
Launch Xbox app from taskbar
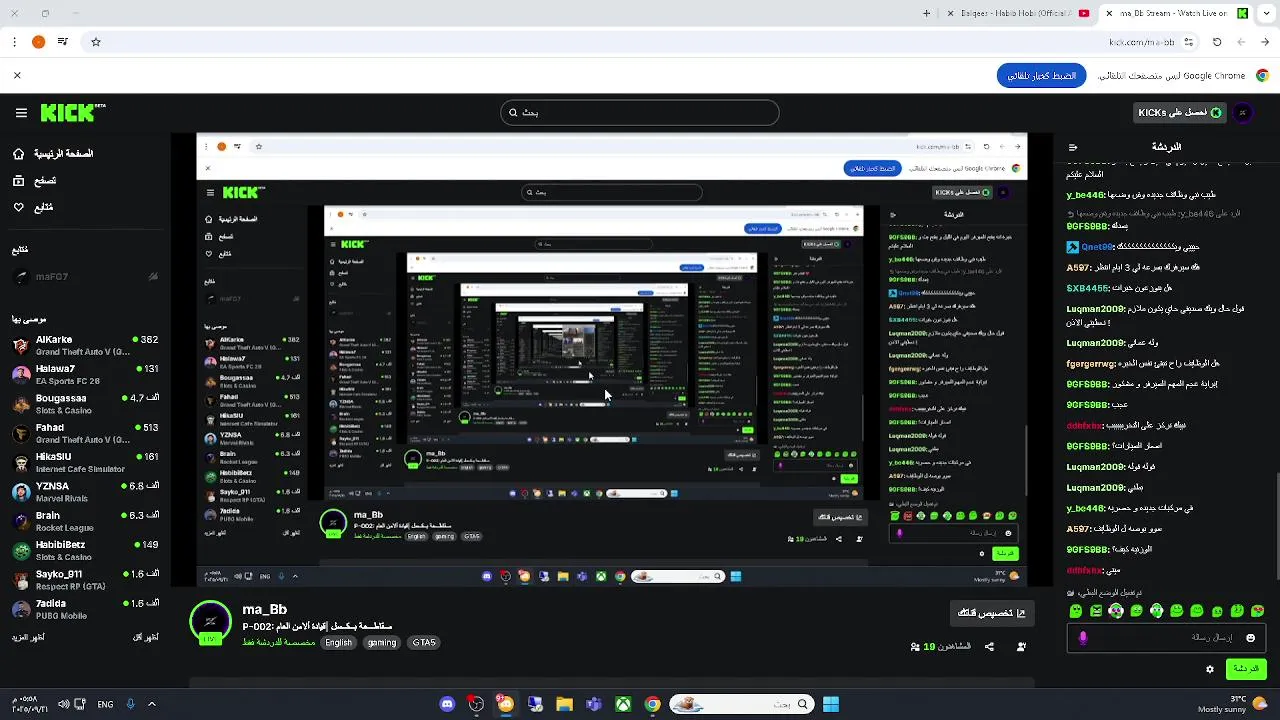tap(623, 704)
